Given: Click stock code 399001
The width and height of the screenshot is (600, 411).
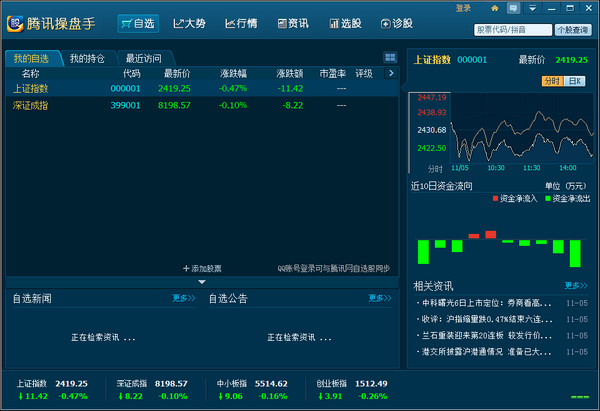Looking at the screenshot, I should [x=126, y=105].
